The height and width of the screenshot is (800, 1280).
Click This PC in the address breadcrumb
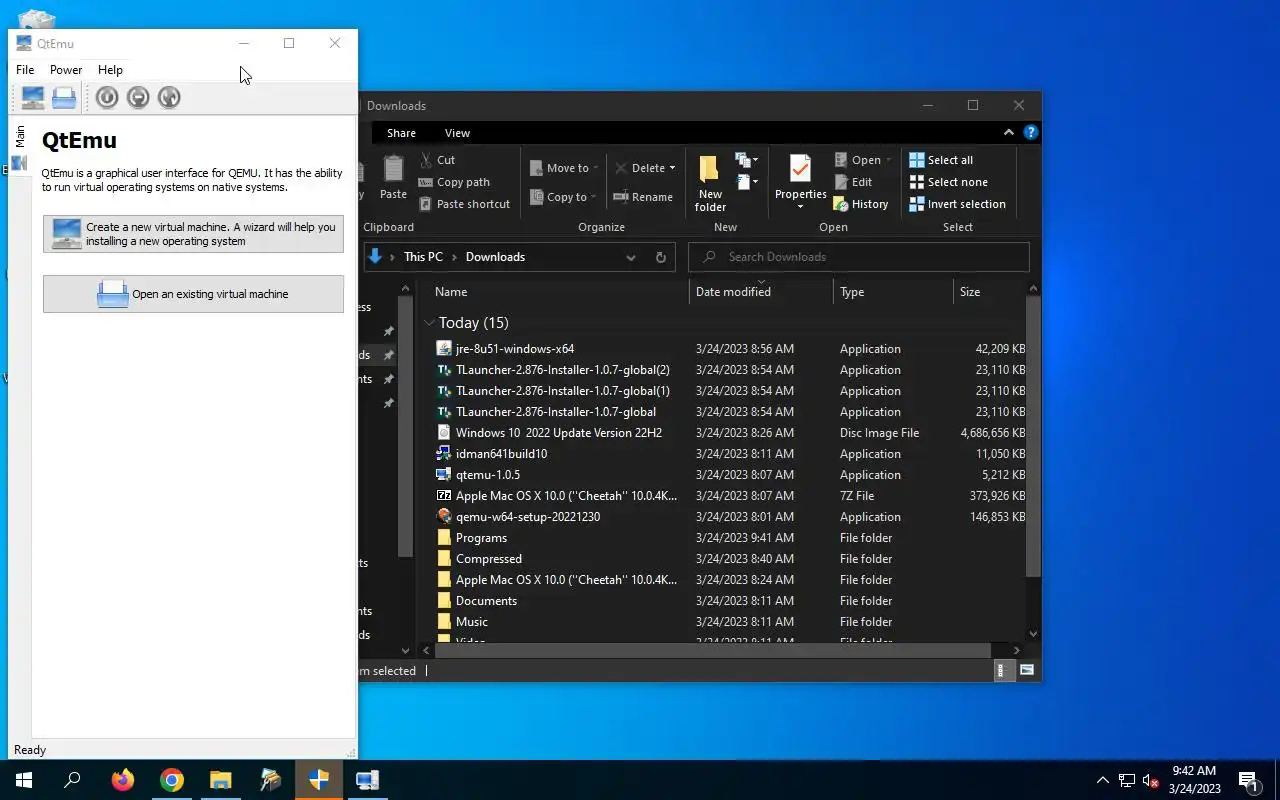click(x=423, y=257)
